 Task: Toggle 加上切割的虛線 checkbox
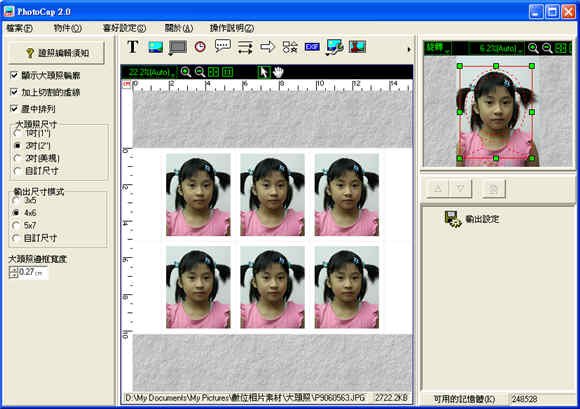pos(14,92)
